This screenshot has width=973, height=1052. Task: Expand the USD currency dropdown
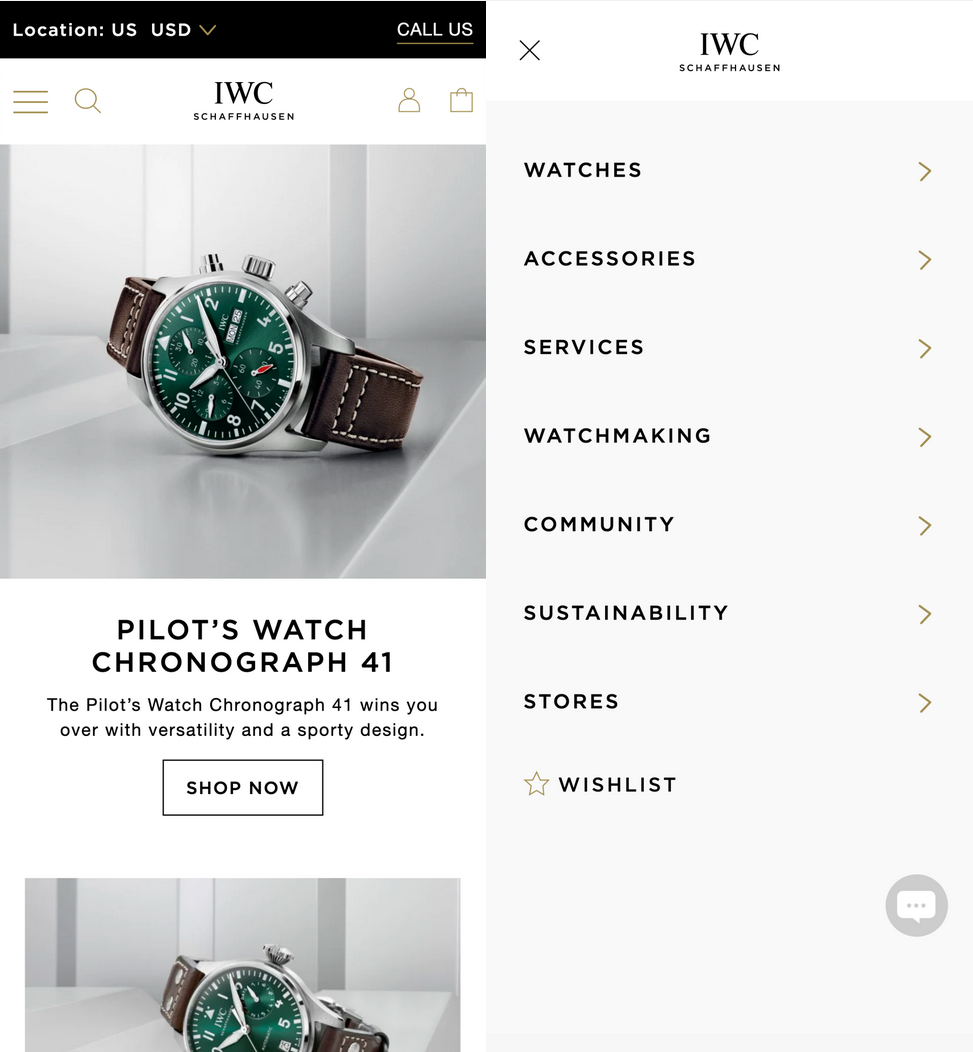[183, 30]
